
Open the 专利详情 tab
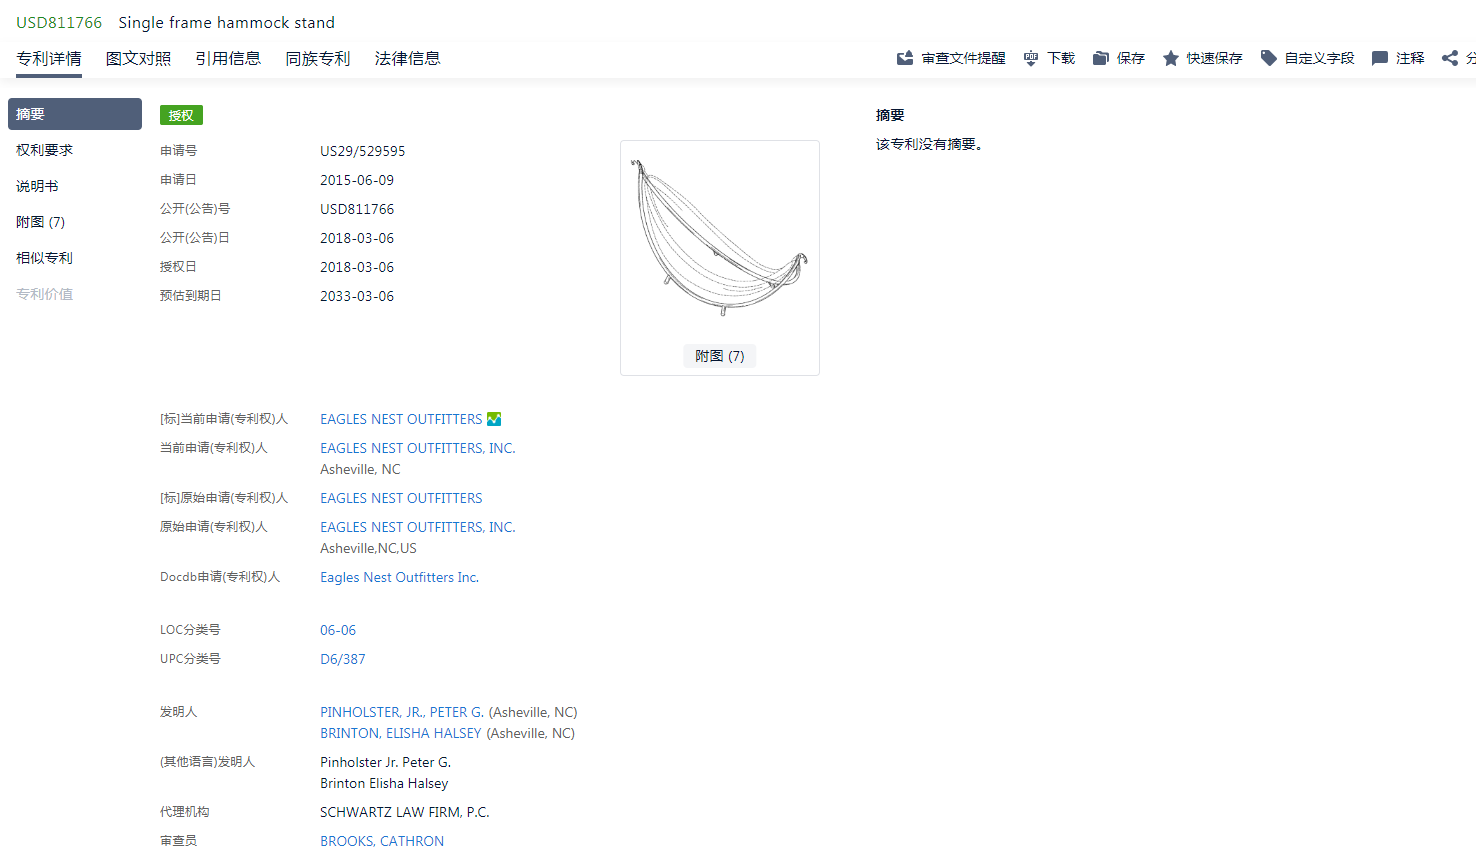(x=49, y=59)
